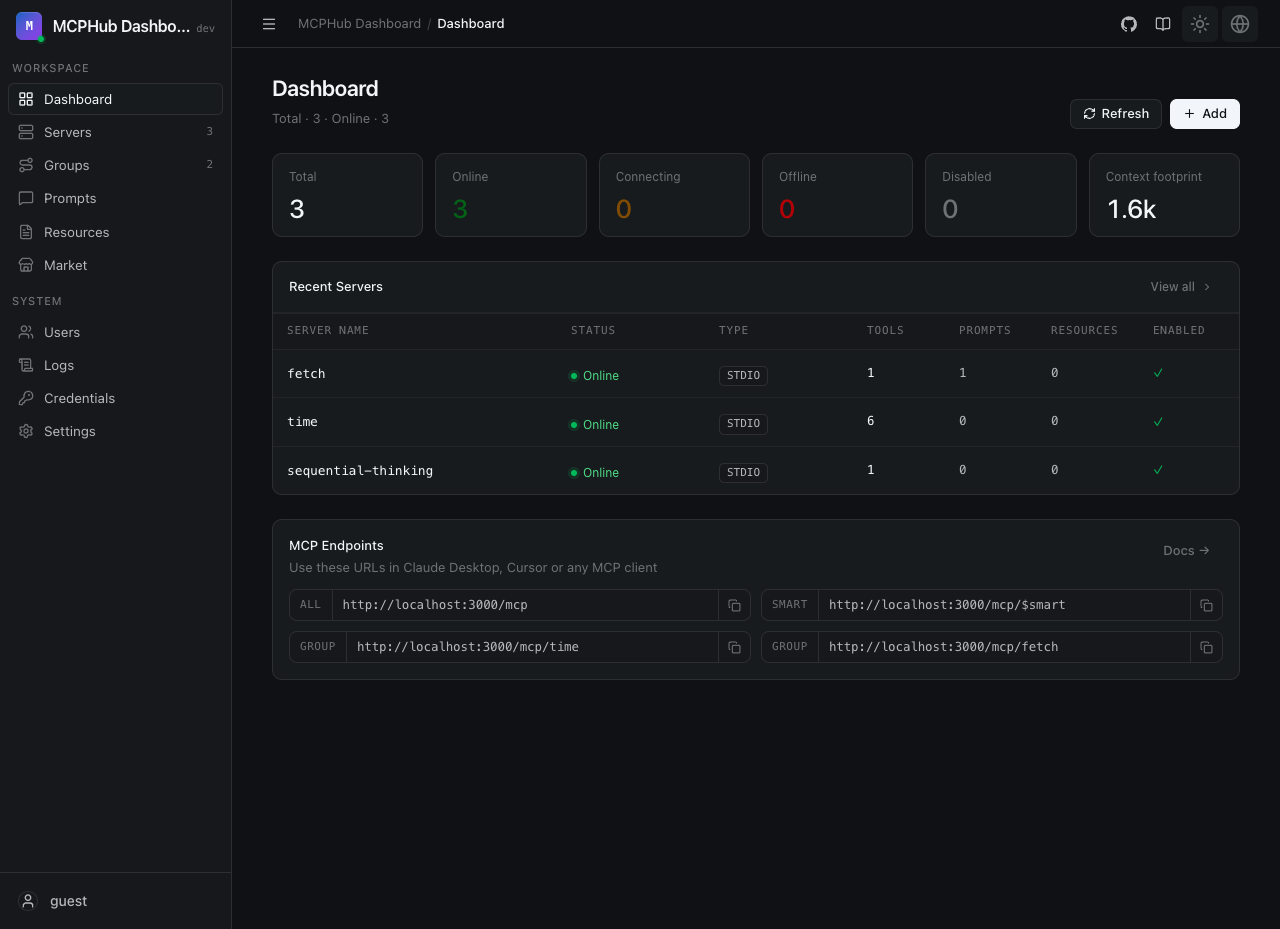1280x929 pixels.
Task: Click the Add server button
Action: [x=1205, y=114]
